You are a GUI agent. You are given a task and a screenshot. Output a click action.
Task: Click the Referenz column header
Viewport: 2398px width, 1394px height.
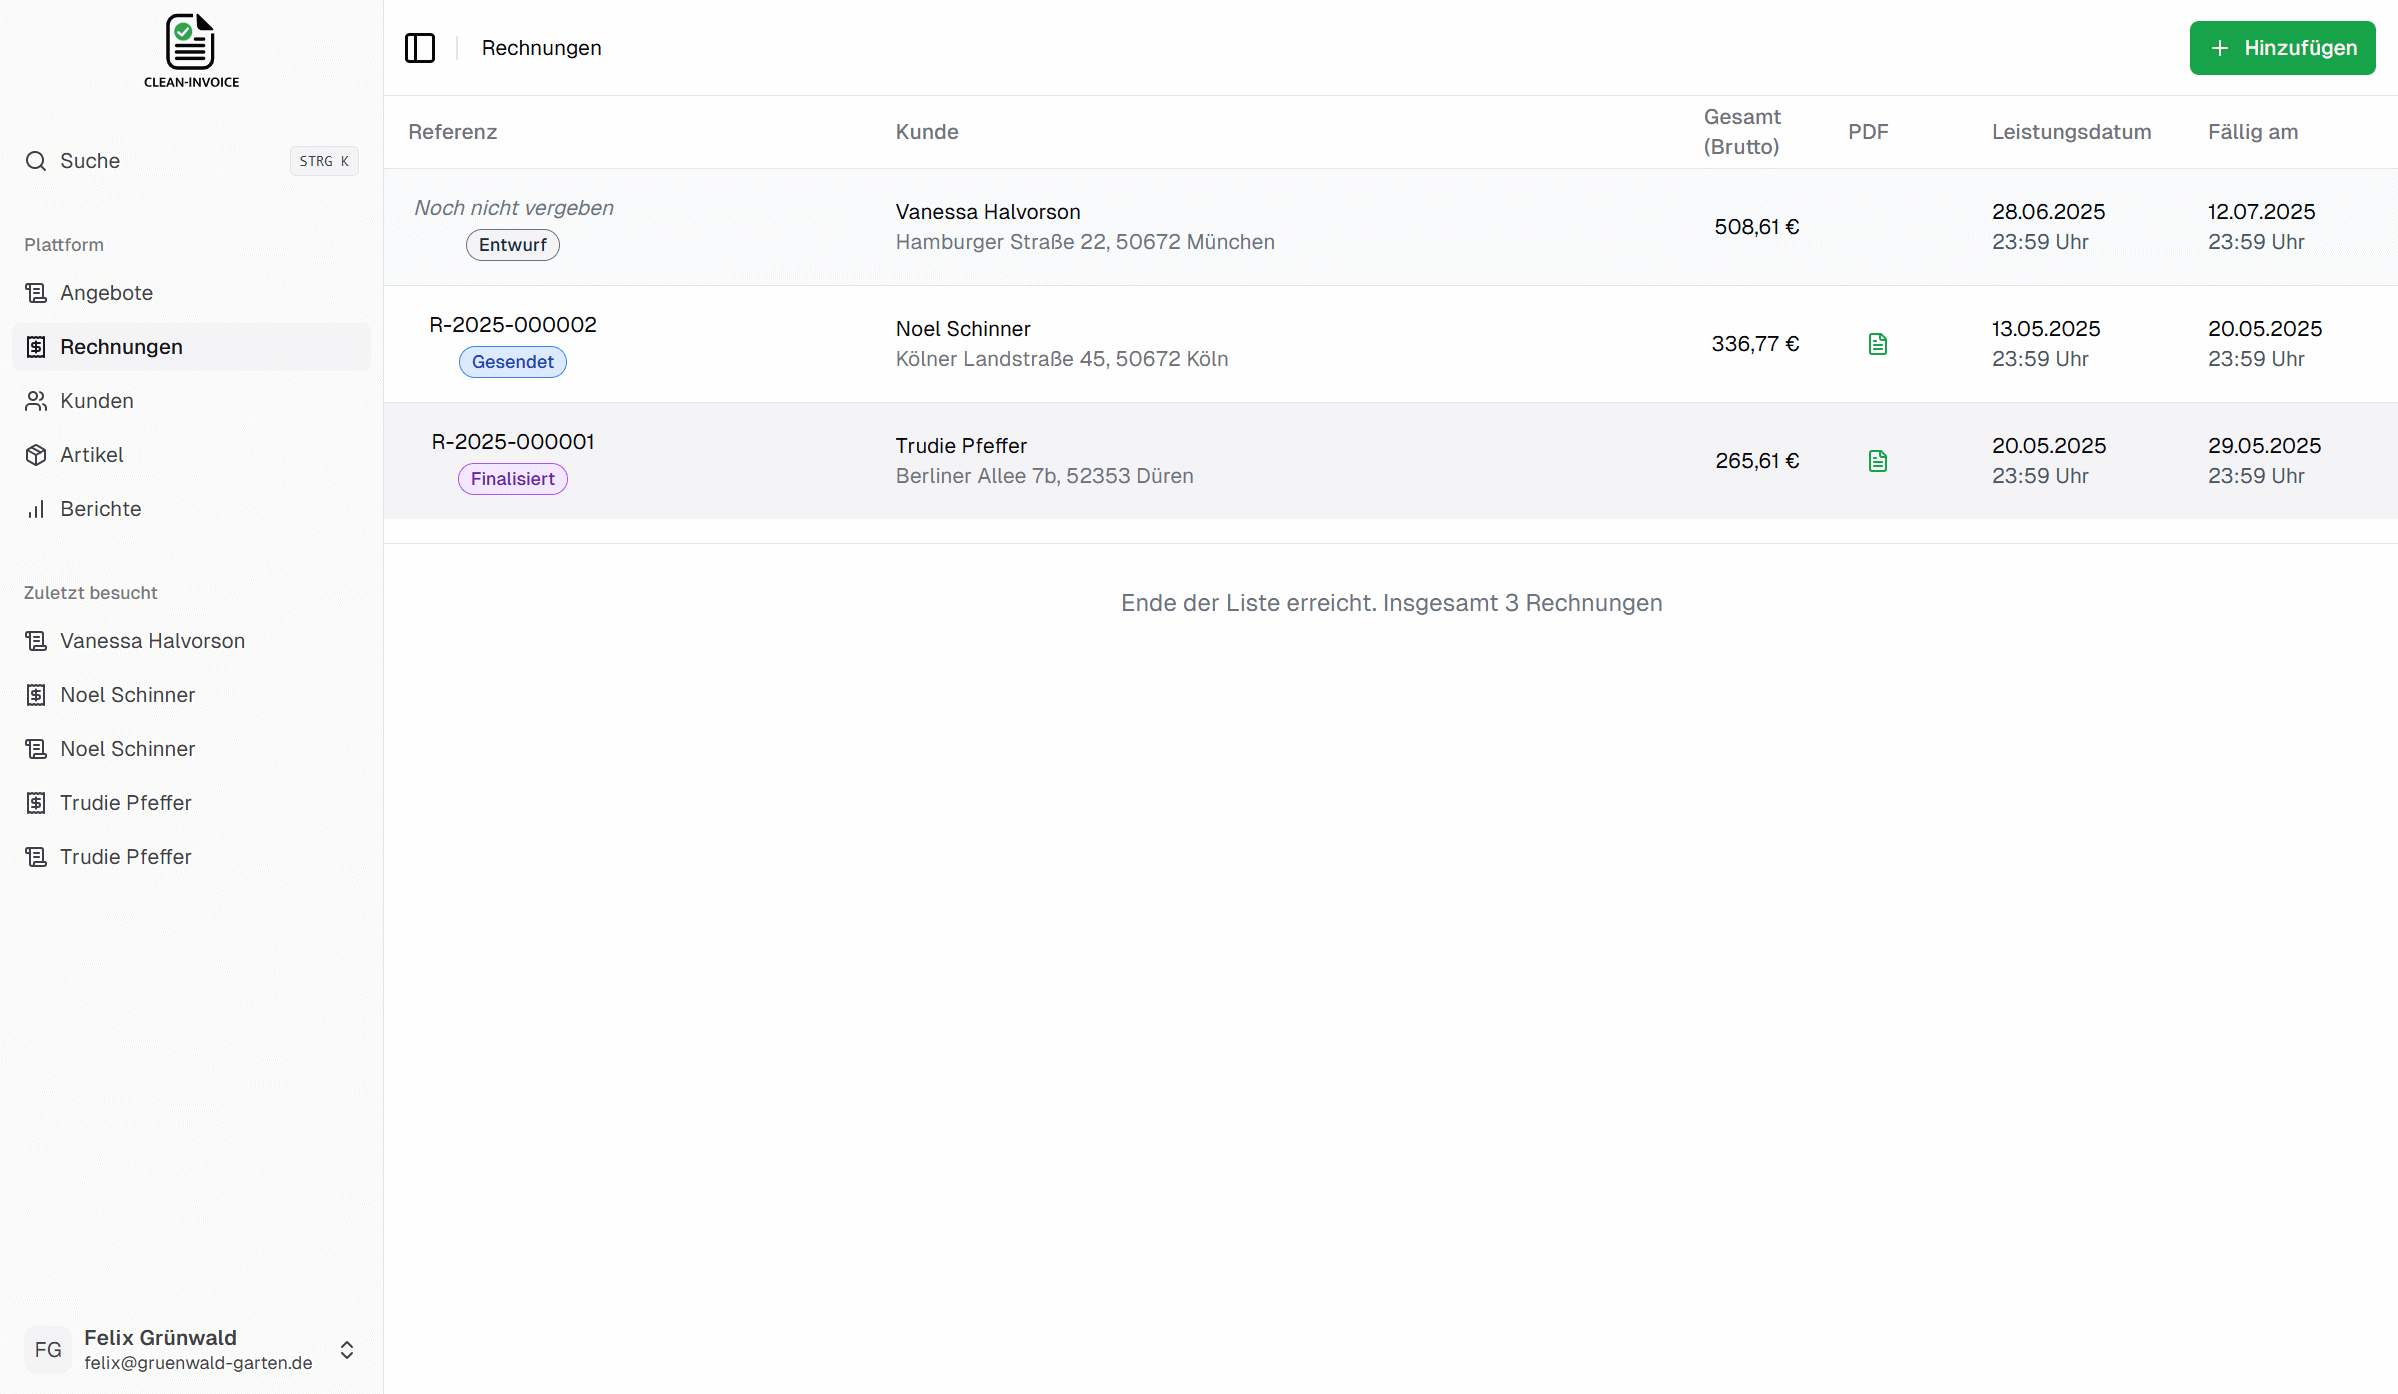pos(453,132)
